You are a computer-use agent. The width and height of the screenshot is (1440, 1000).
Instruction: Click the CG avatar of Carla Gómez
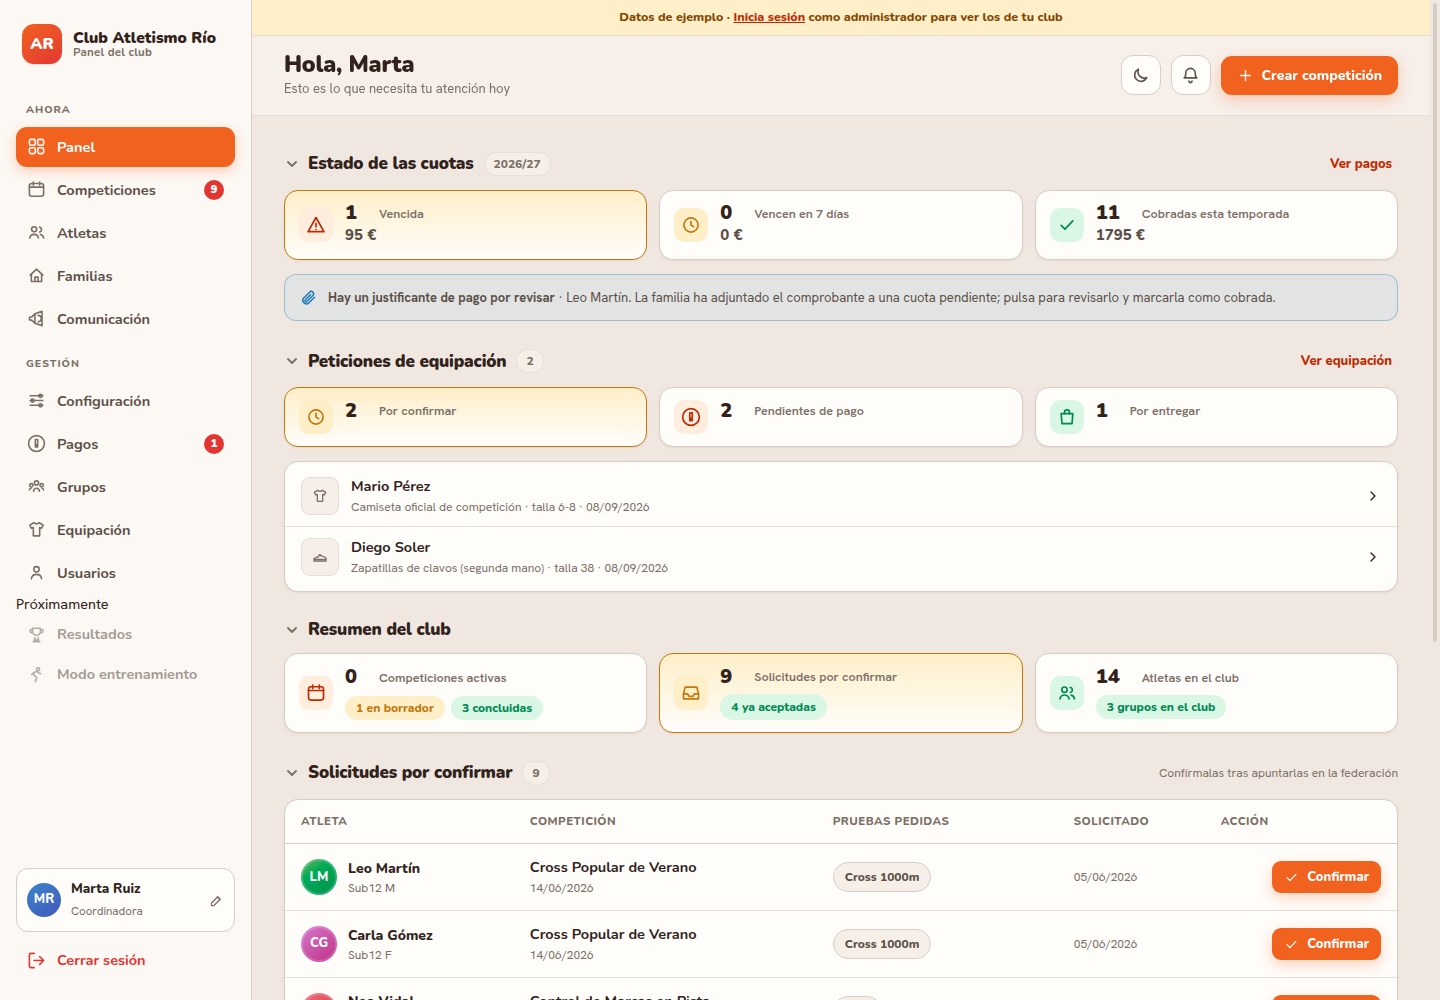(319, 944)
